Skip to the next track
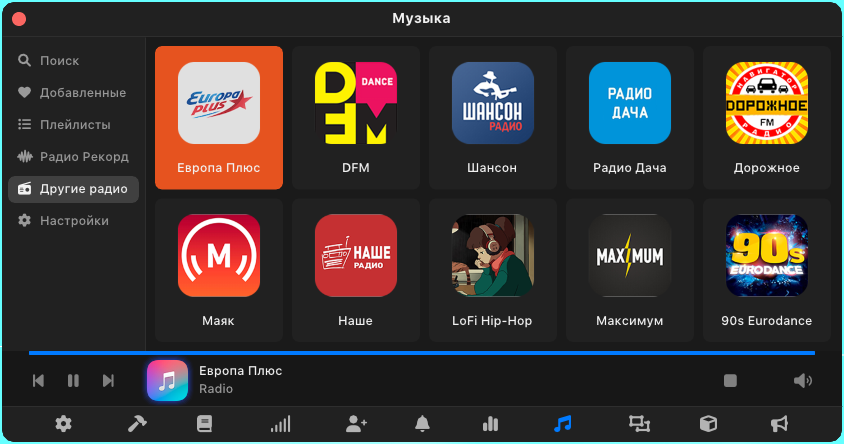 (108, 380)
